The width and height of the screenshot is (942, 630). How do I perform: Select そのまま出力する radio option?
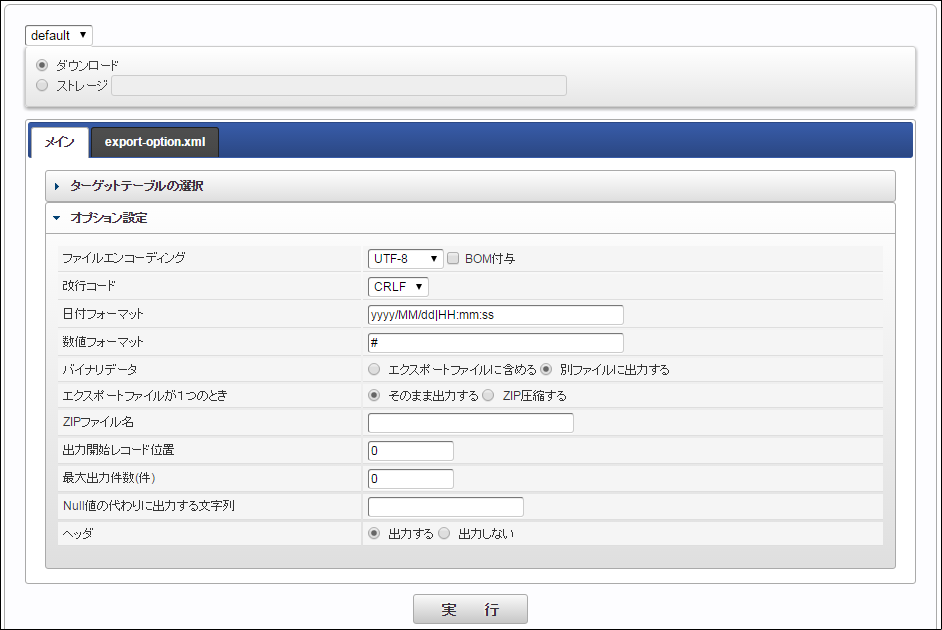[374, 395]
